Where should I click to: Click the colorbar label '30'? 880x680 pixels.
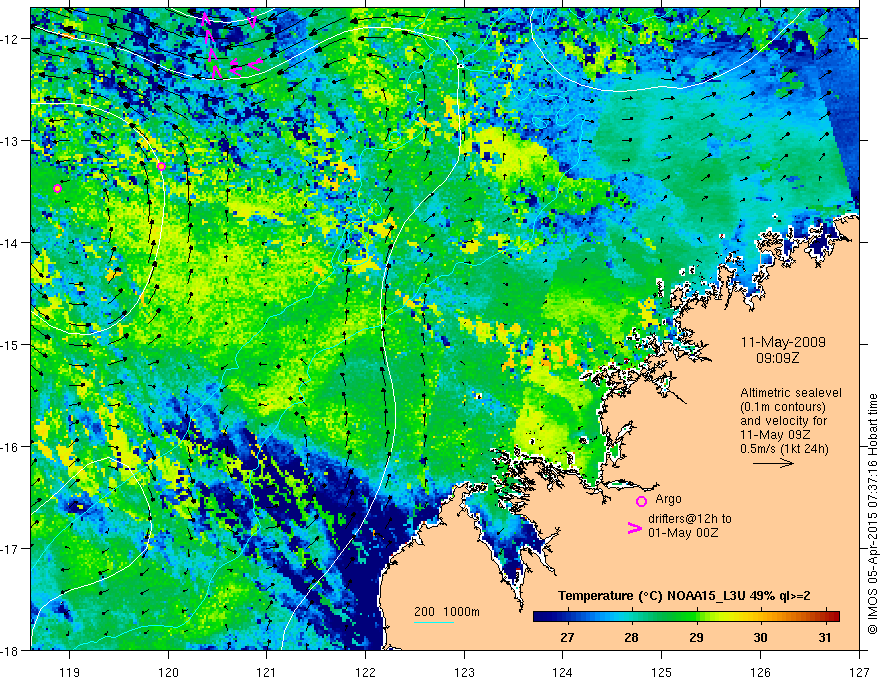(x=760, y=637)
